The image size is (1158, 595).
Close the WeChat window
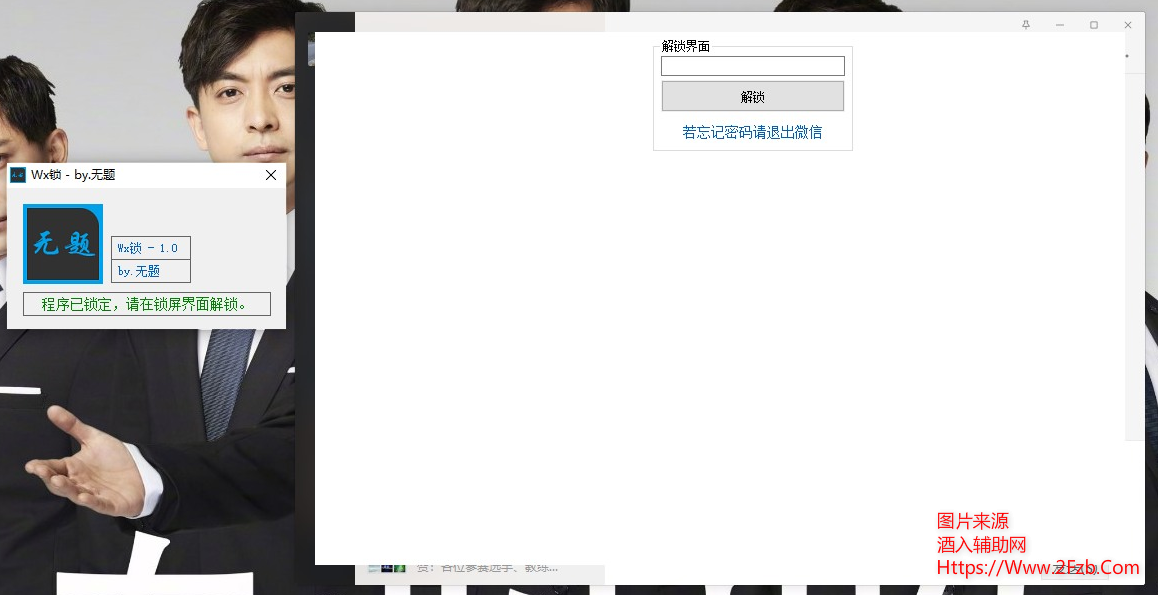[1128, 25]
